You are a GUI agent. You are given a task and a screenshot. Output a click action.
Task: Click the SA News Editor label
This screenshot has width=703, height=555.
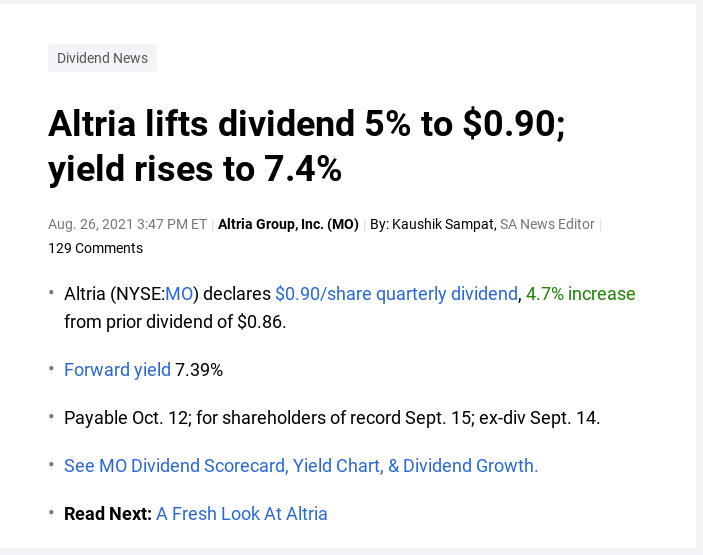(x=547, y=224)
